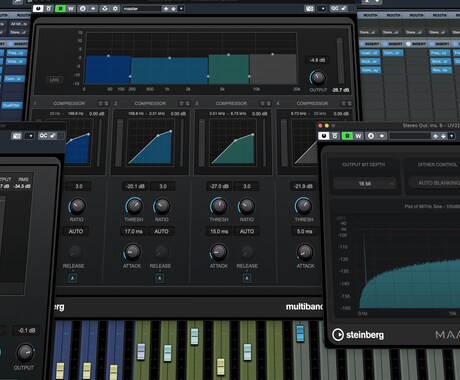Take plugin snapshot camera icon in multiband compressor

tap(309, 8)
